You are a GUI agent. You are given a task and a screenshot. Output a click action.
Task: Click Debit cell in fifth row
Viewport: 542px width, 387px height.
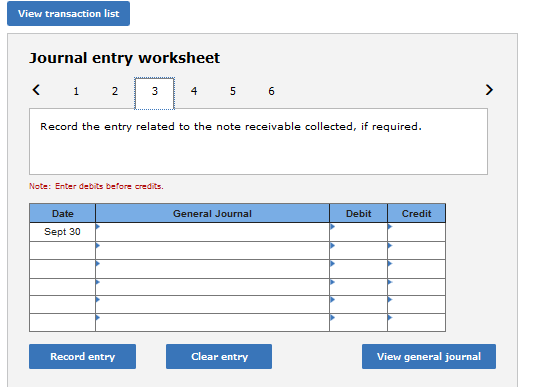click(358, 305)
